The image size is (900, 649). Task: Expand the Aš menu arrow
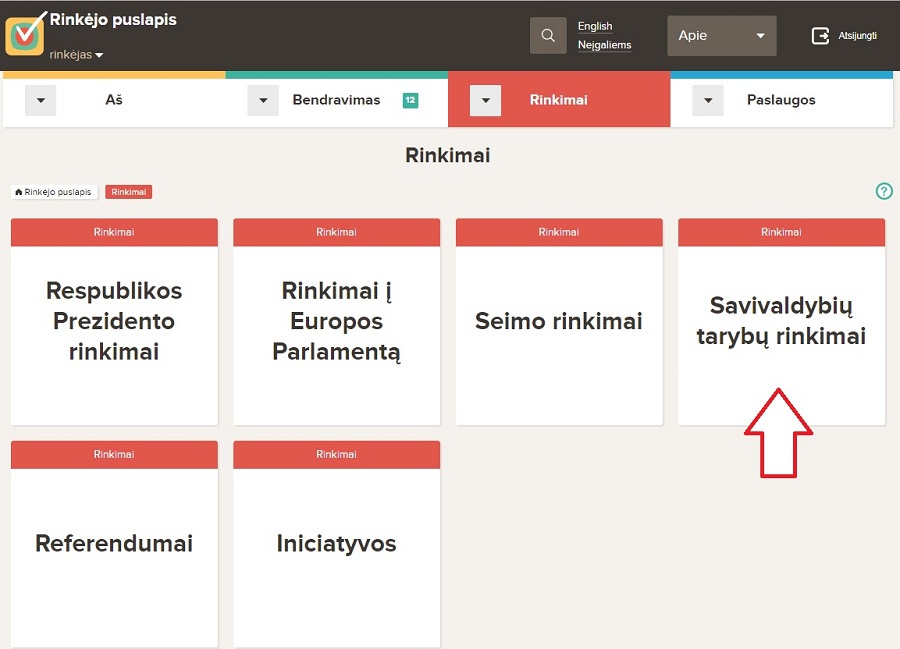[41, 100]
